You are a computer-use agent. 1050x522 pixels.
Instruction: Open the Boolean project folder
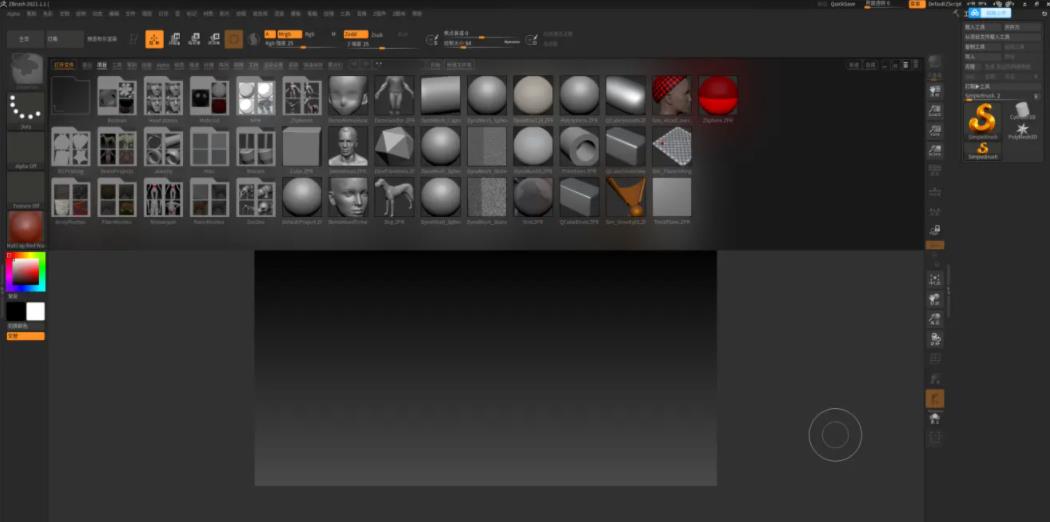pos(117,98)
